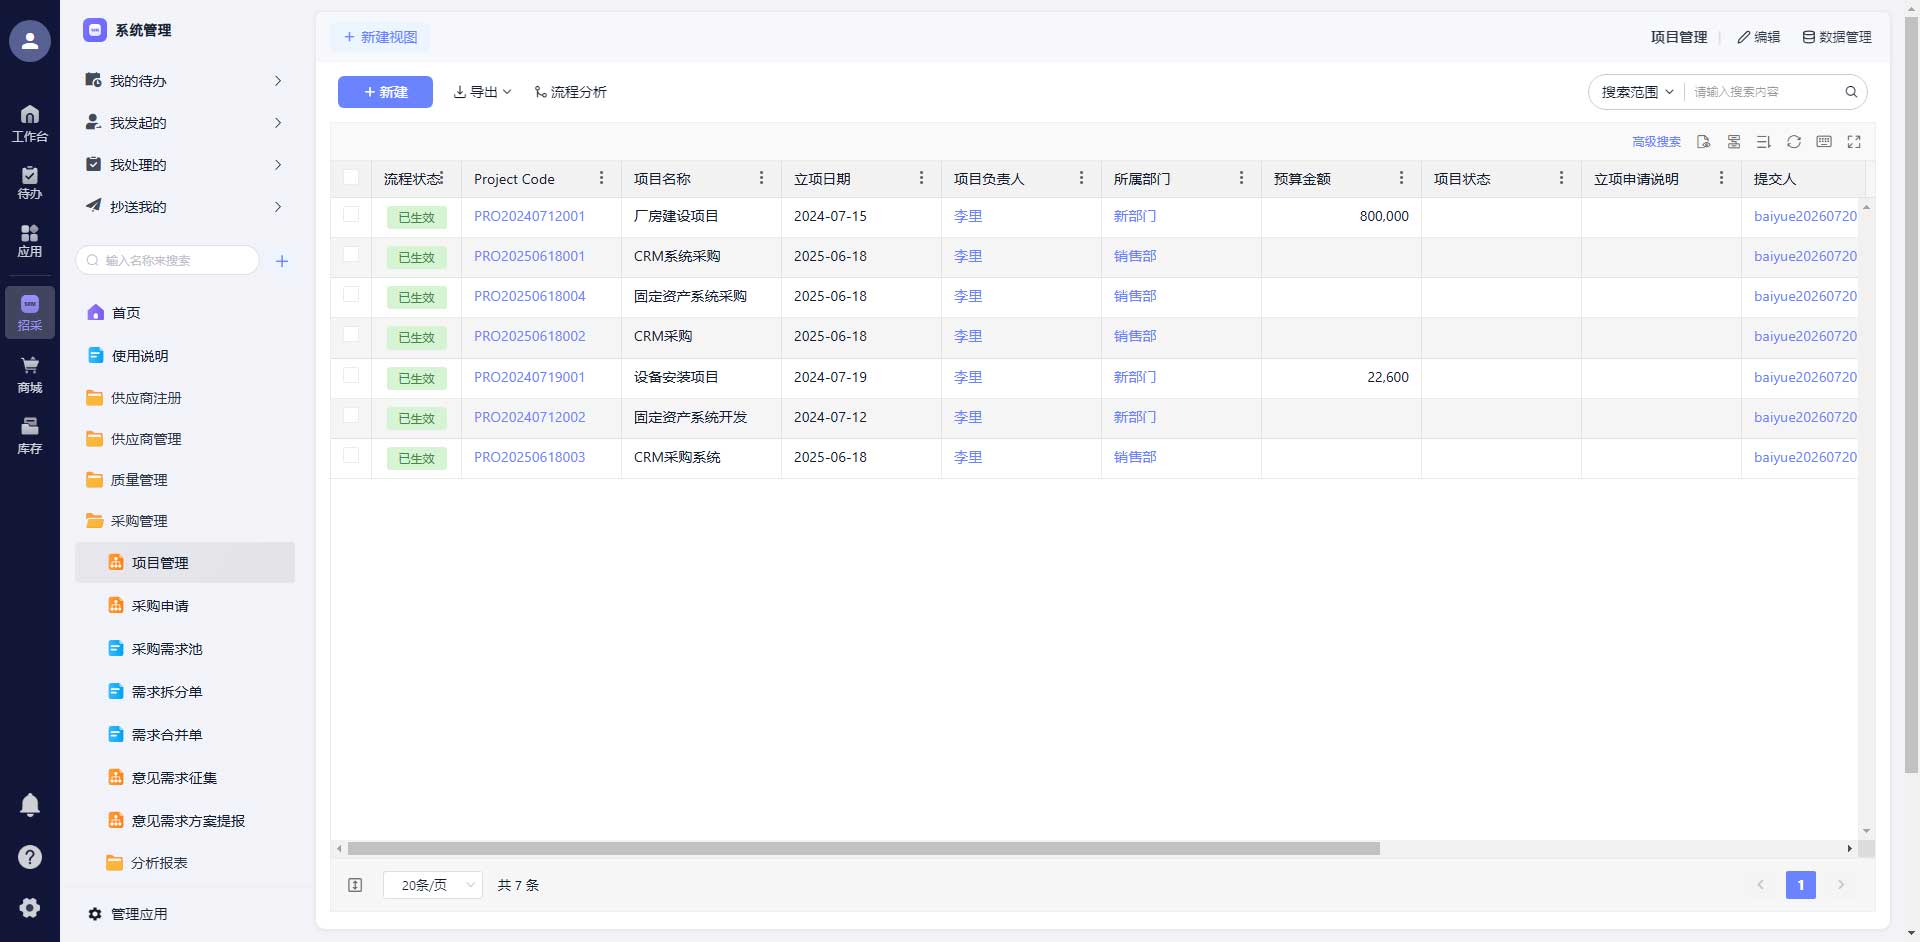Check the row for PRO20250618001
1920x942 pixels.
[351, 254]
